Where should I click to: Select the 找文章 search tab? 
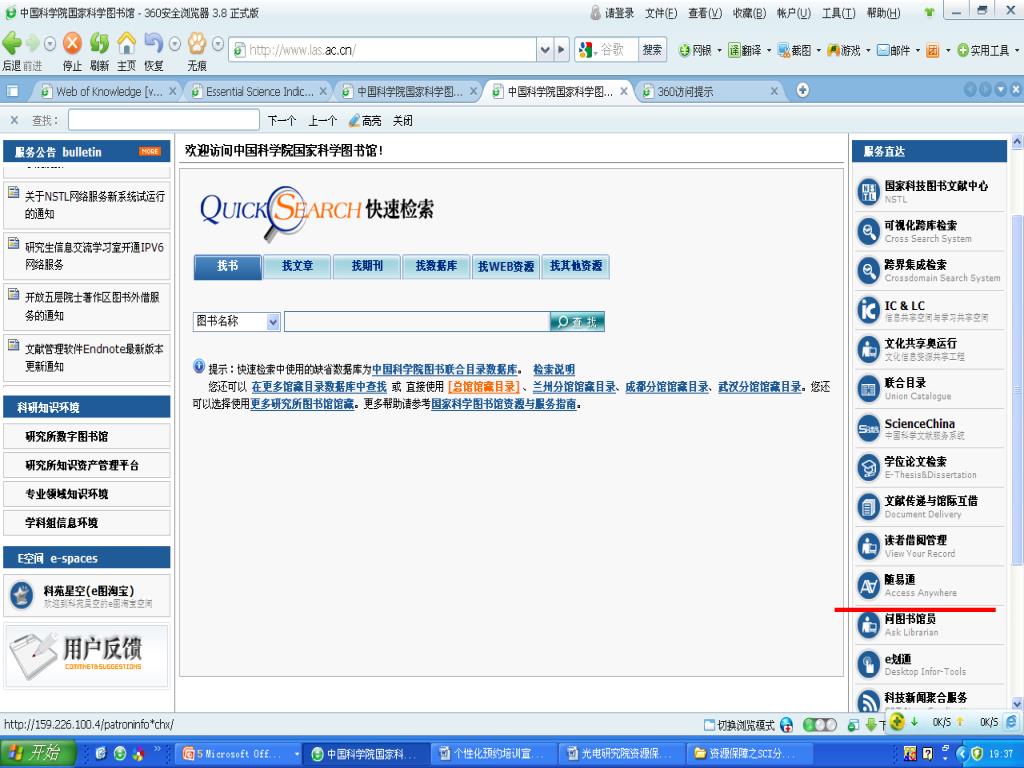(297, 266)
